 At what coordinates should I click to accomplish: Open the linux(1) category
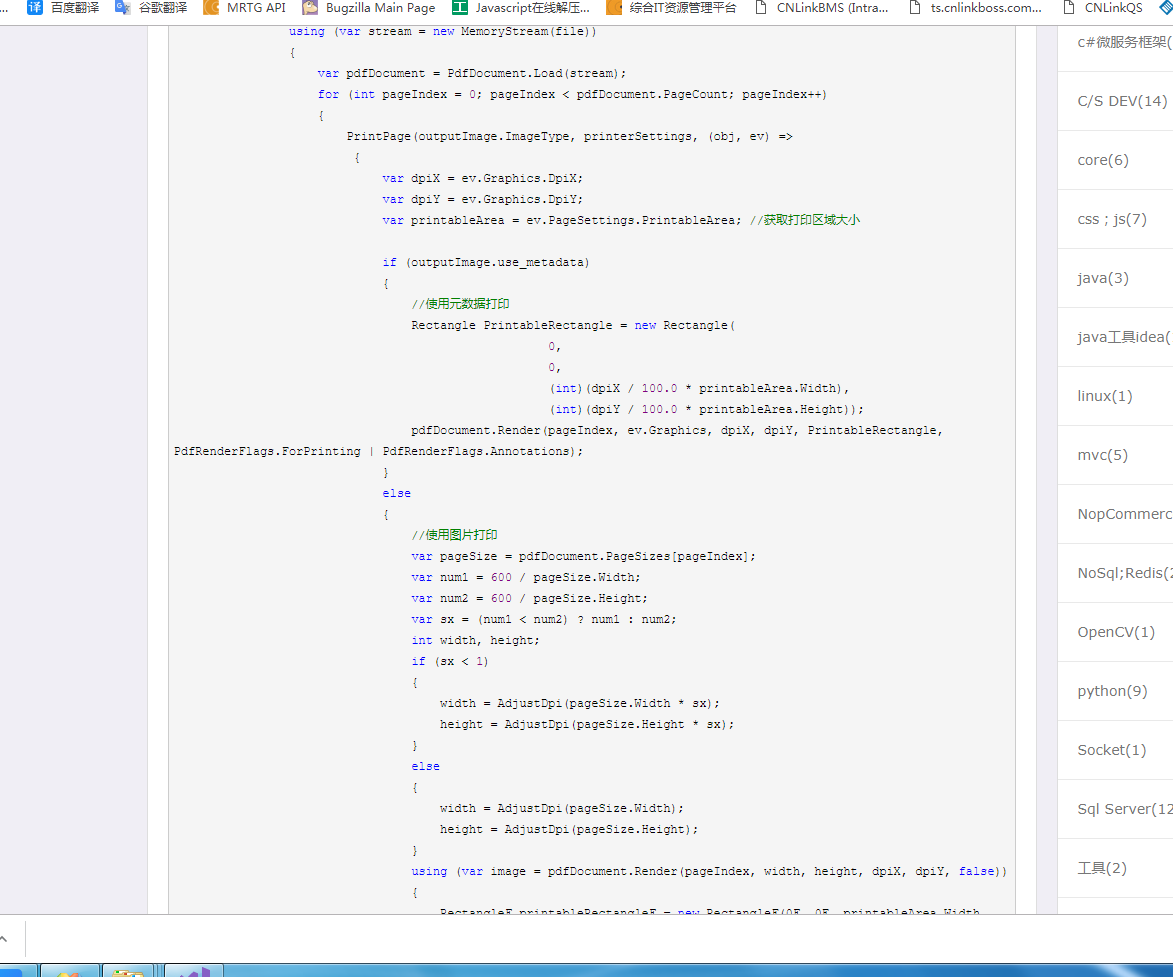[1105, 396]
